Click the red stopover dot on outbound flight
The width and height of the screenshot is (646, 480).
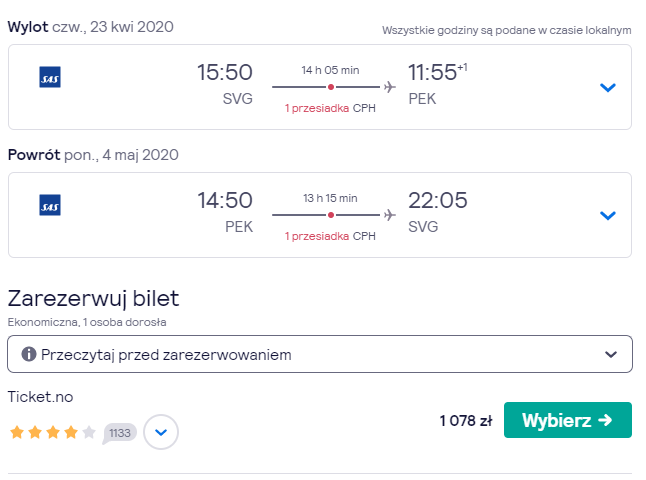[331, 87]
